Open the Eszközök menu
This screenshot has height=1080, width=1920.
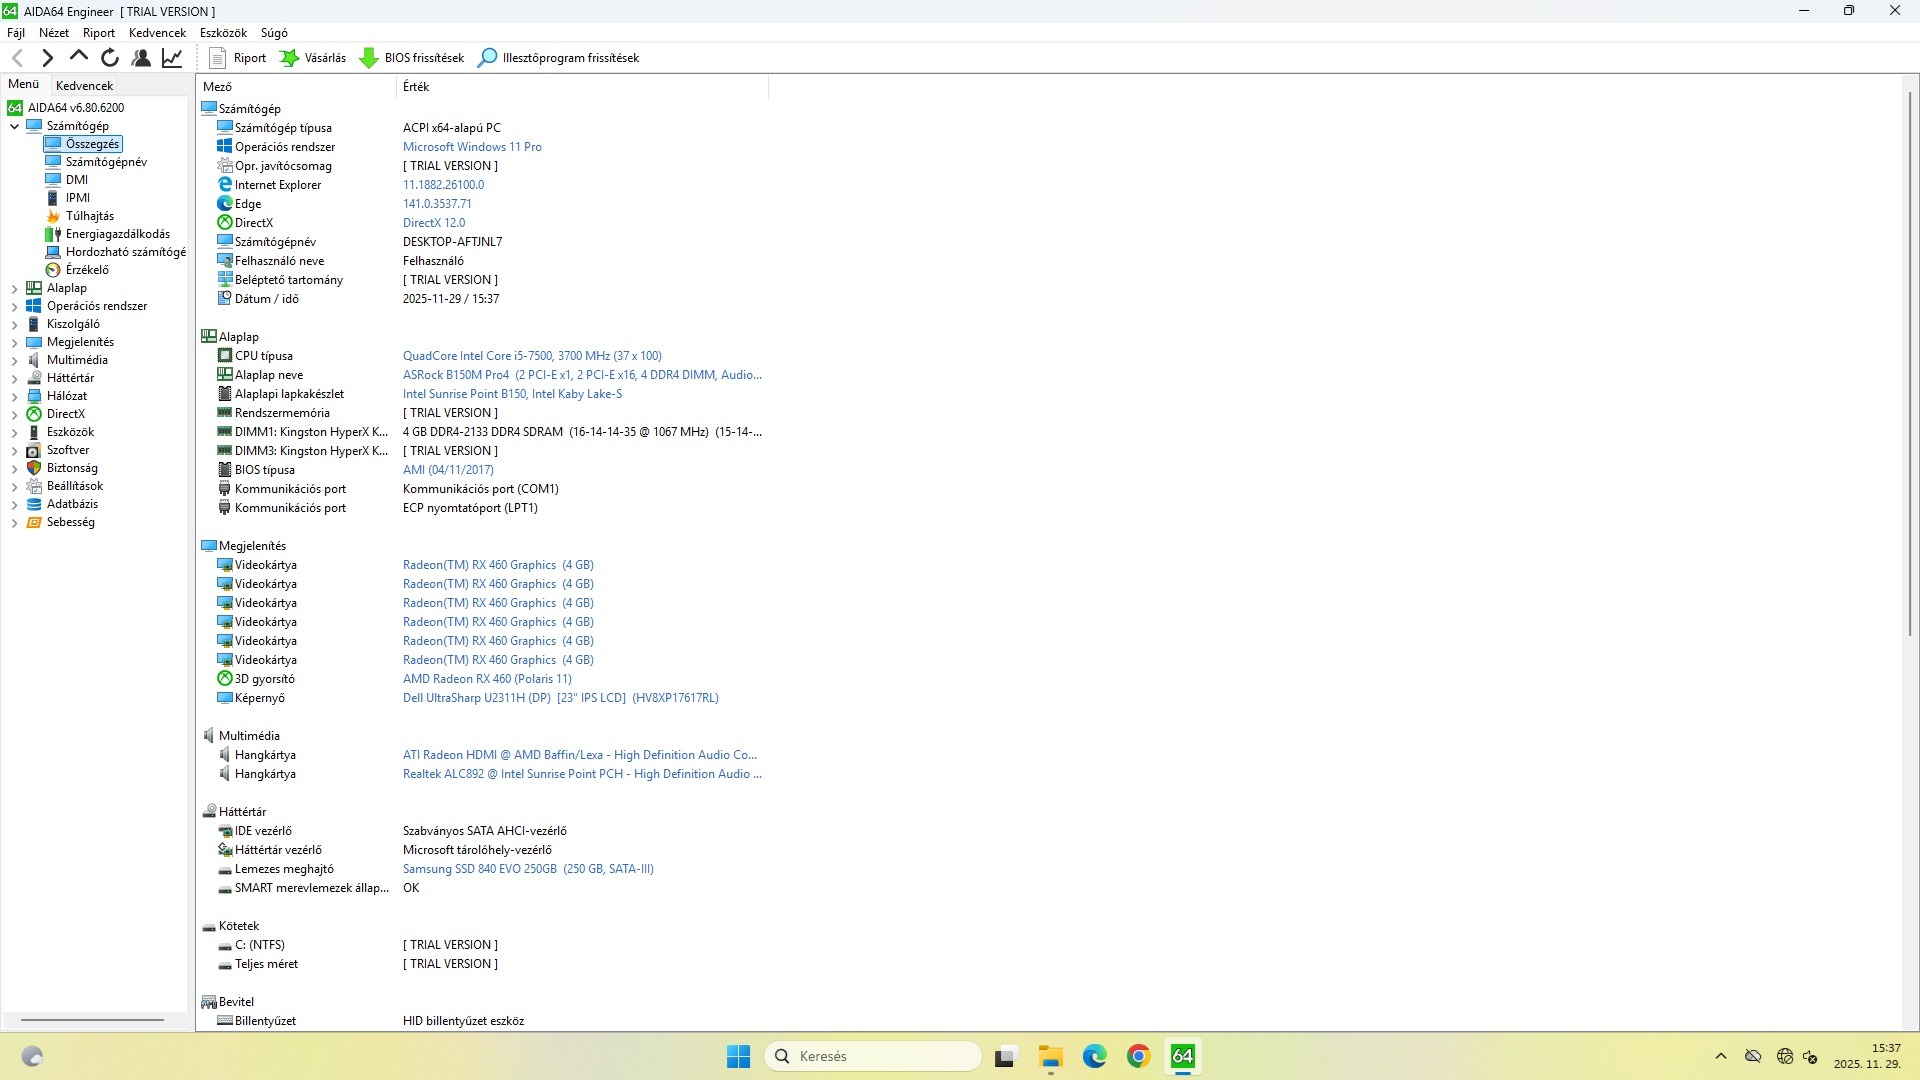[x=223, y=33]
